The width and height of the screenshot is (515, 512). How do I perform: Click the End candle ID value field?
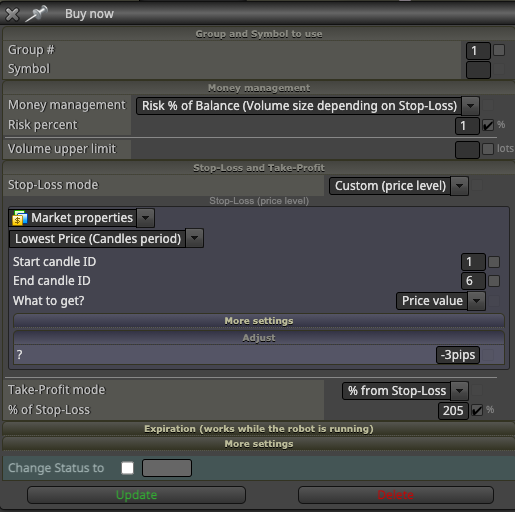coord(473,281)
